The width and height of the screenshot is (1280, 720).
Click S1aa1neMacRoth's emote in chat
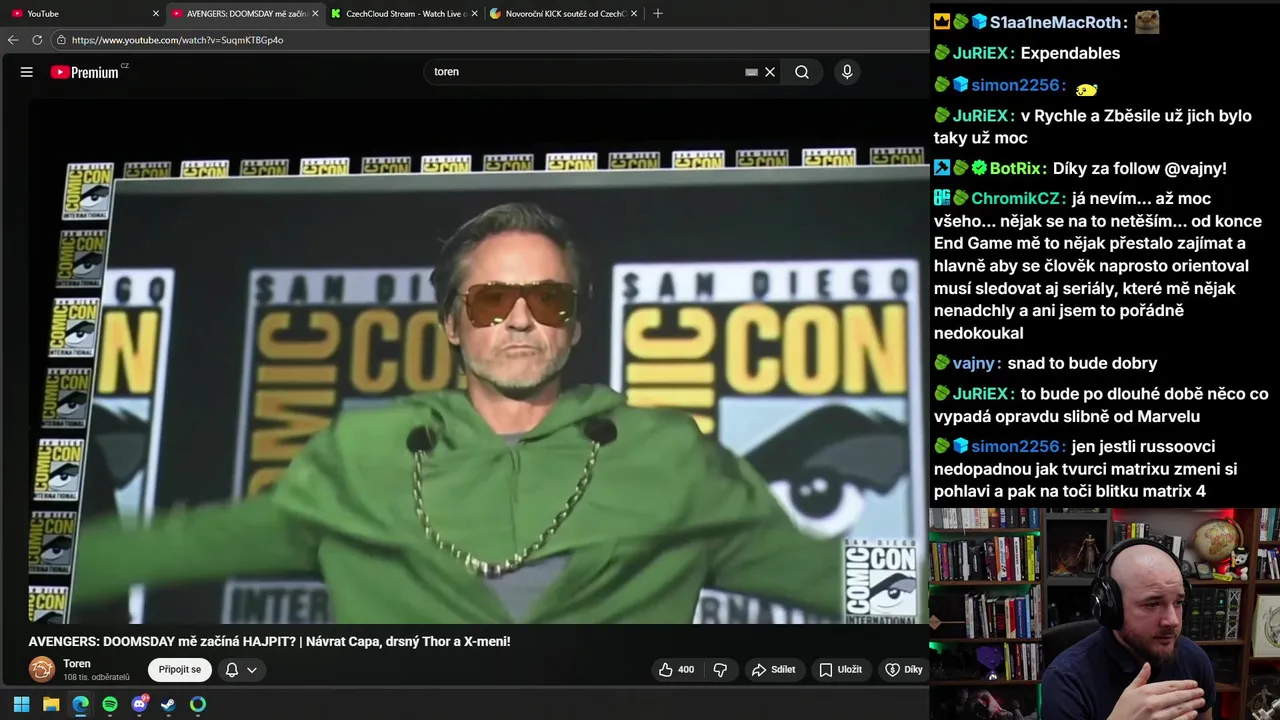point(1147,22)
